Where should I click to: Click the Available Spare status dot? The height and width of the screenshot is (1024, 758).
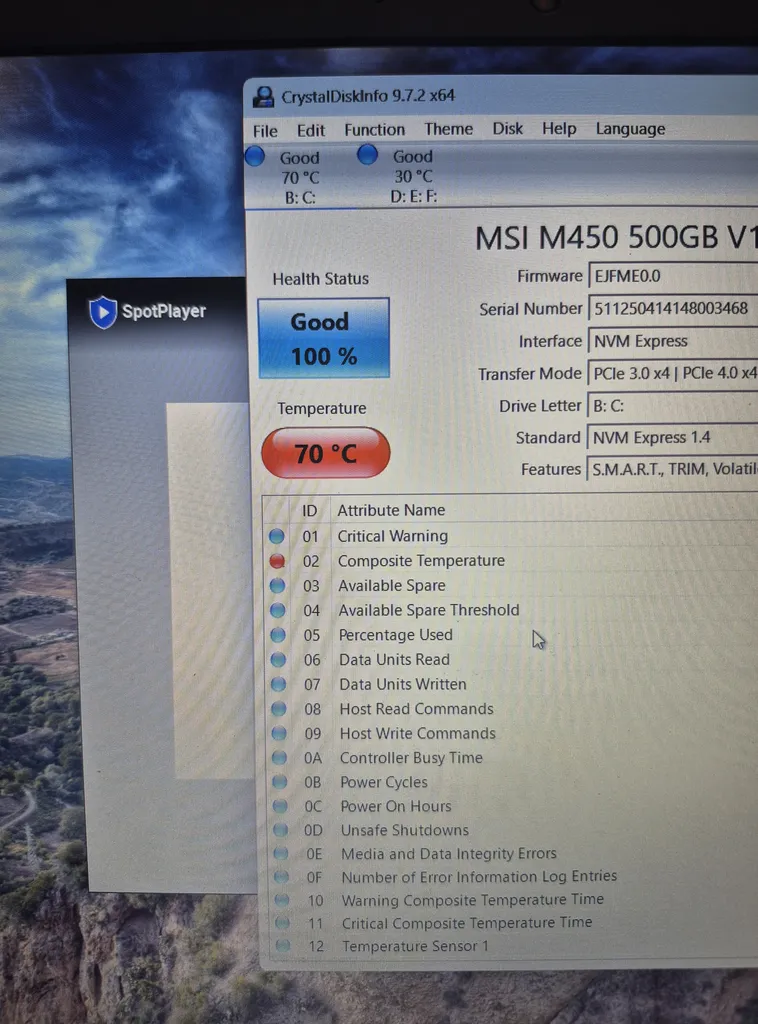278,586
